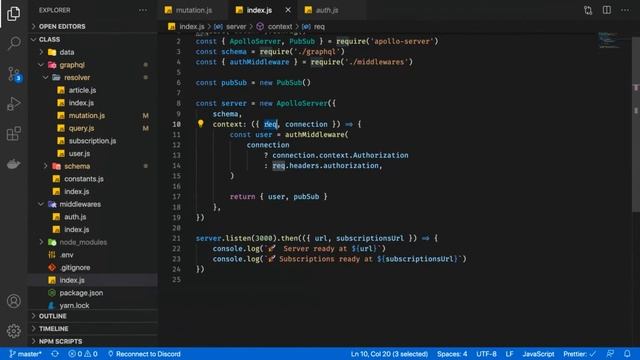Open the feedback icon in status bar
Viewport: 640px width, 360px height.
(x=610, y=354)
